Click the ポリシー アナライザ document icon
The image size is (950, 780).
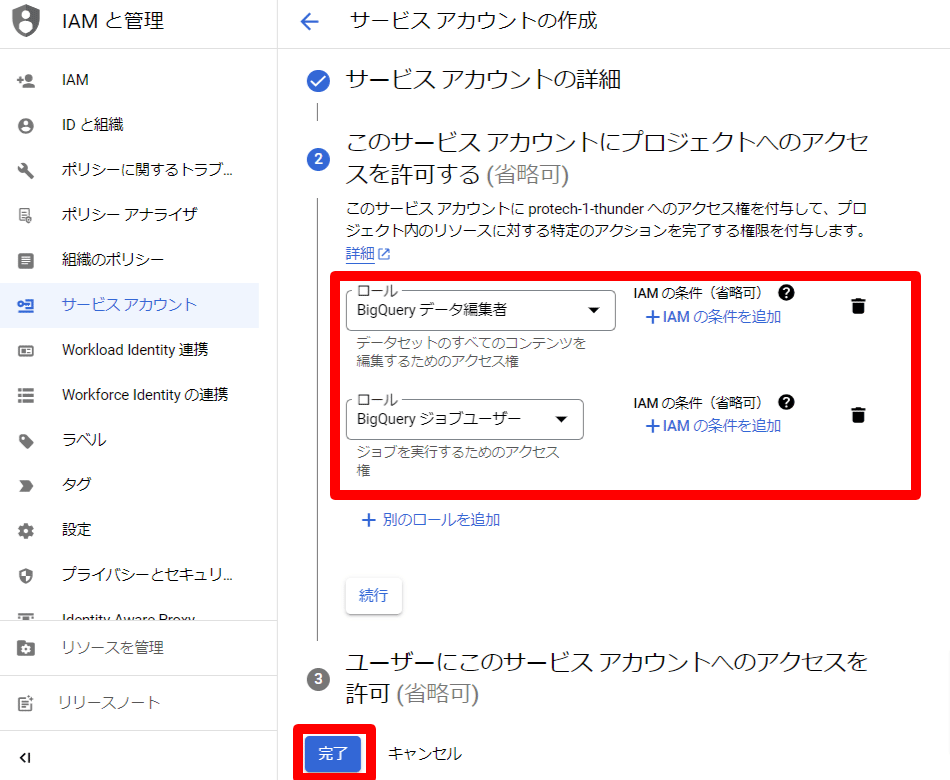click(x=25, y=215)
